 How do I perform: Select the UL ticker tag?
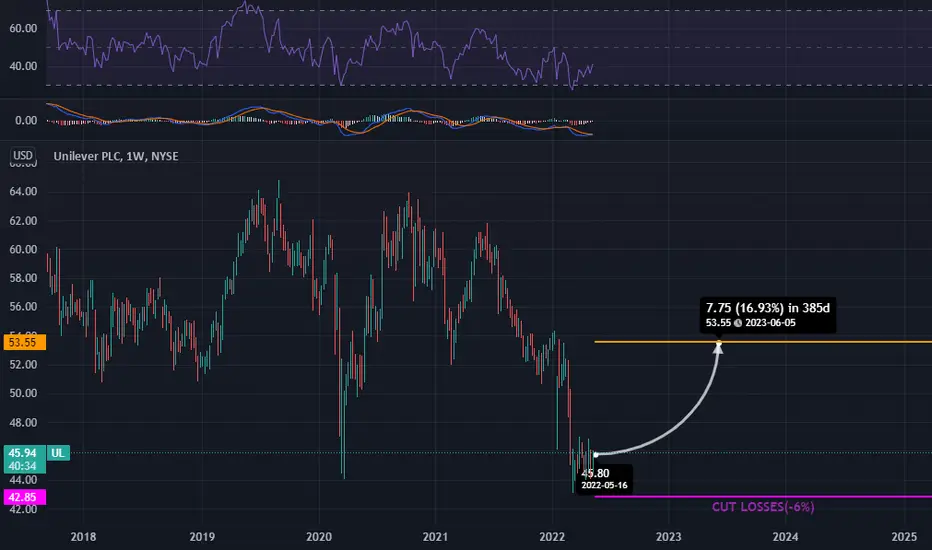[58, 453]
